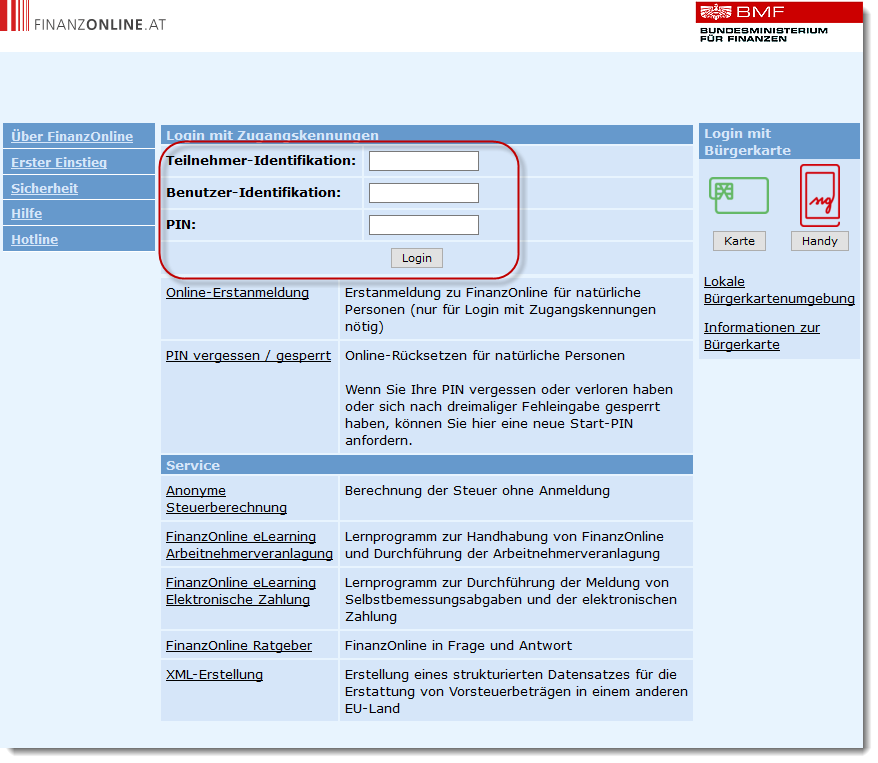Focus the Benutzer-Identifikation input field
The image size is (878, 763).
tap(423, 193)
